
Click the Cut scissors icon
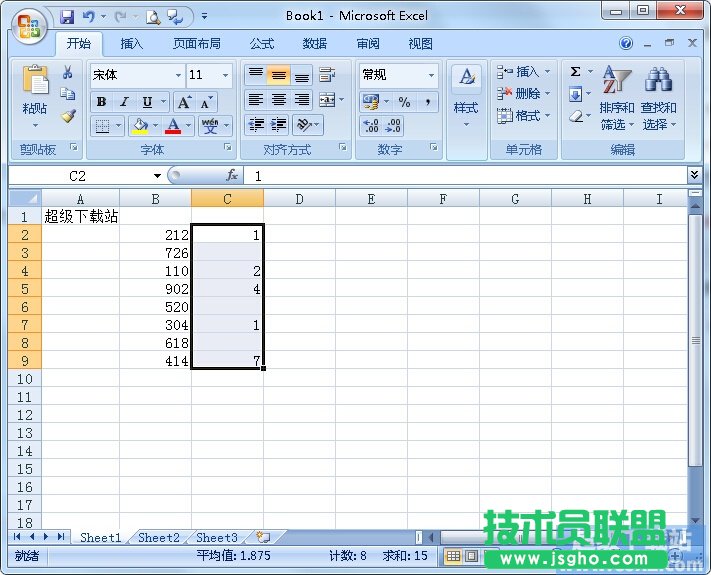tap(68, 73)
